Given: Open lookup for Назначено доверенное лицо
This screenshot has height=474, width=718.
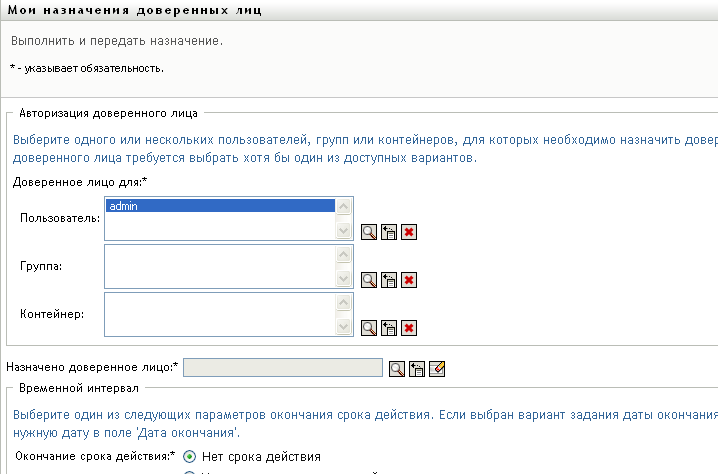Looking at the screenshot, I should pyautogui.click(x=397, y=369).
